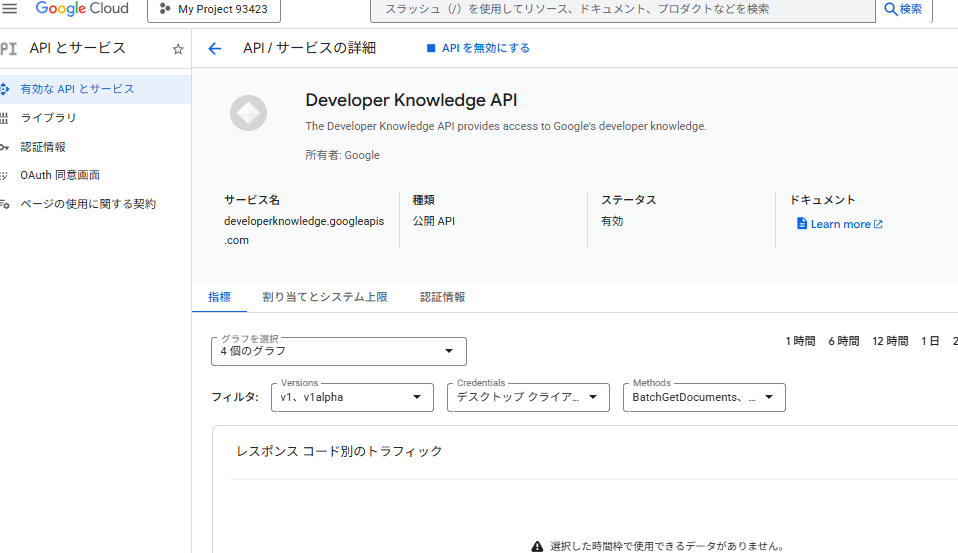This screenshot has width=958, height=553.
Task: Click the ページの使用に関する契約 settings icon
Action: (x=4, y=204)
